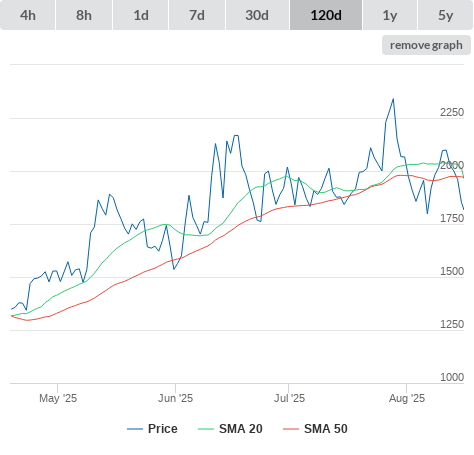Open the 7d time range view
474x455 pixels.
coord(197,15)
